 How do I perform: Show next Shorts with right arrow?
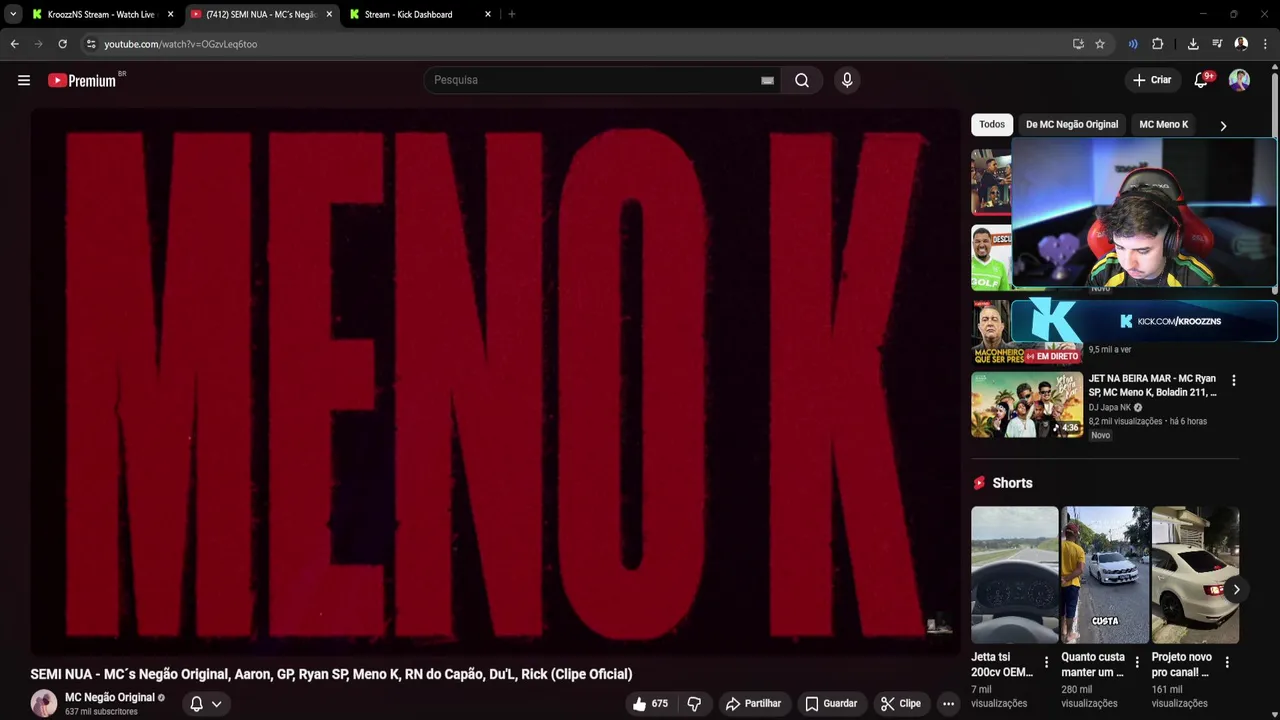(x=1236, y=589)
